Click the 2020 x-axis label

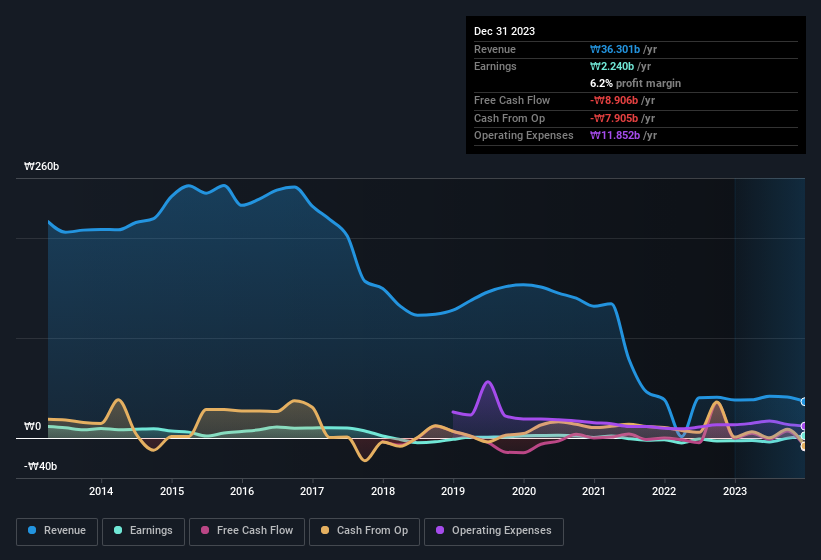click(524, 491)
